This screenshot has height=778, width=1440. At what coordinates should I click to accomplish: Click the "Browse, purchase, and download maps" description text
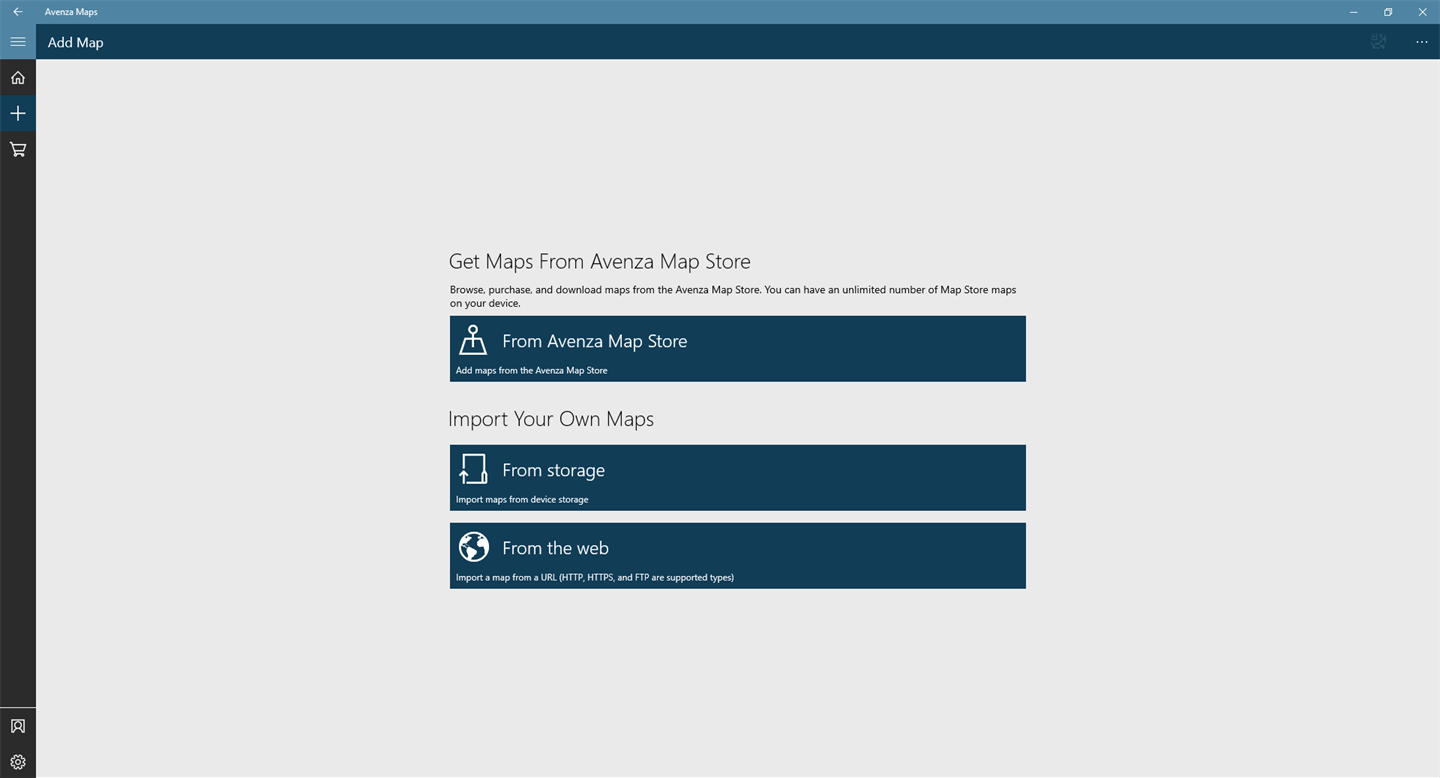tap(733, 296)
